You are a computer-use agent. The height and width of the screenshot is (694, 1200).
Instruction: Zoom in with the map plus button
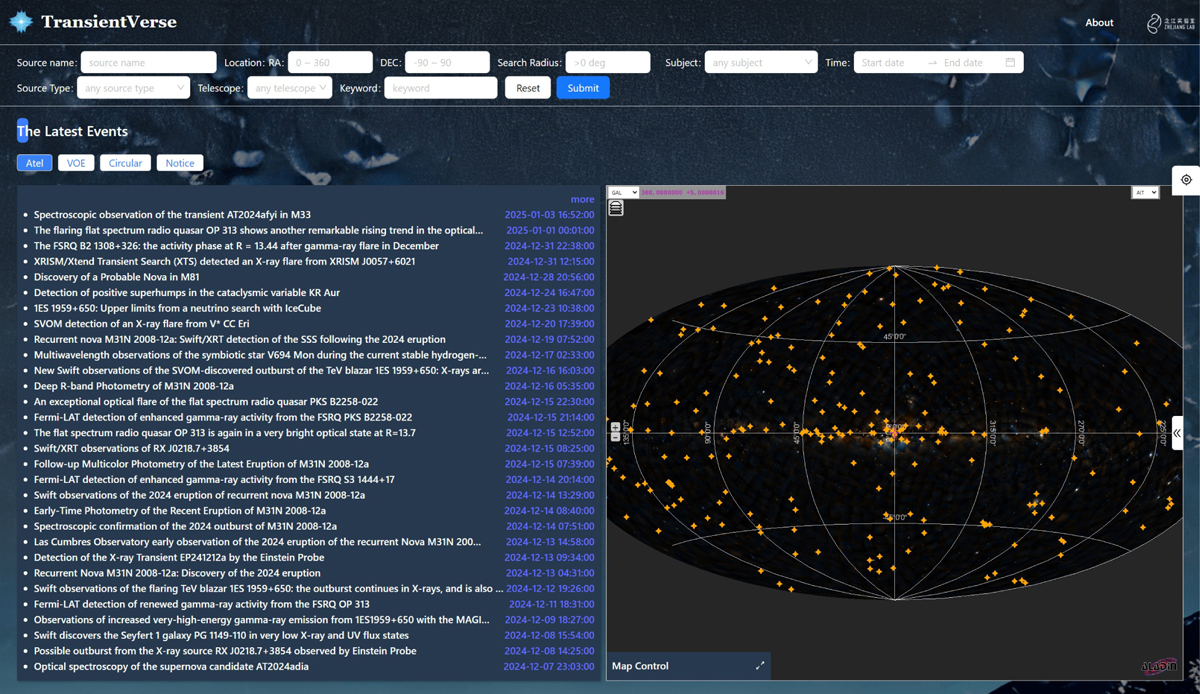point(615,428)
